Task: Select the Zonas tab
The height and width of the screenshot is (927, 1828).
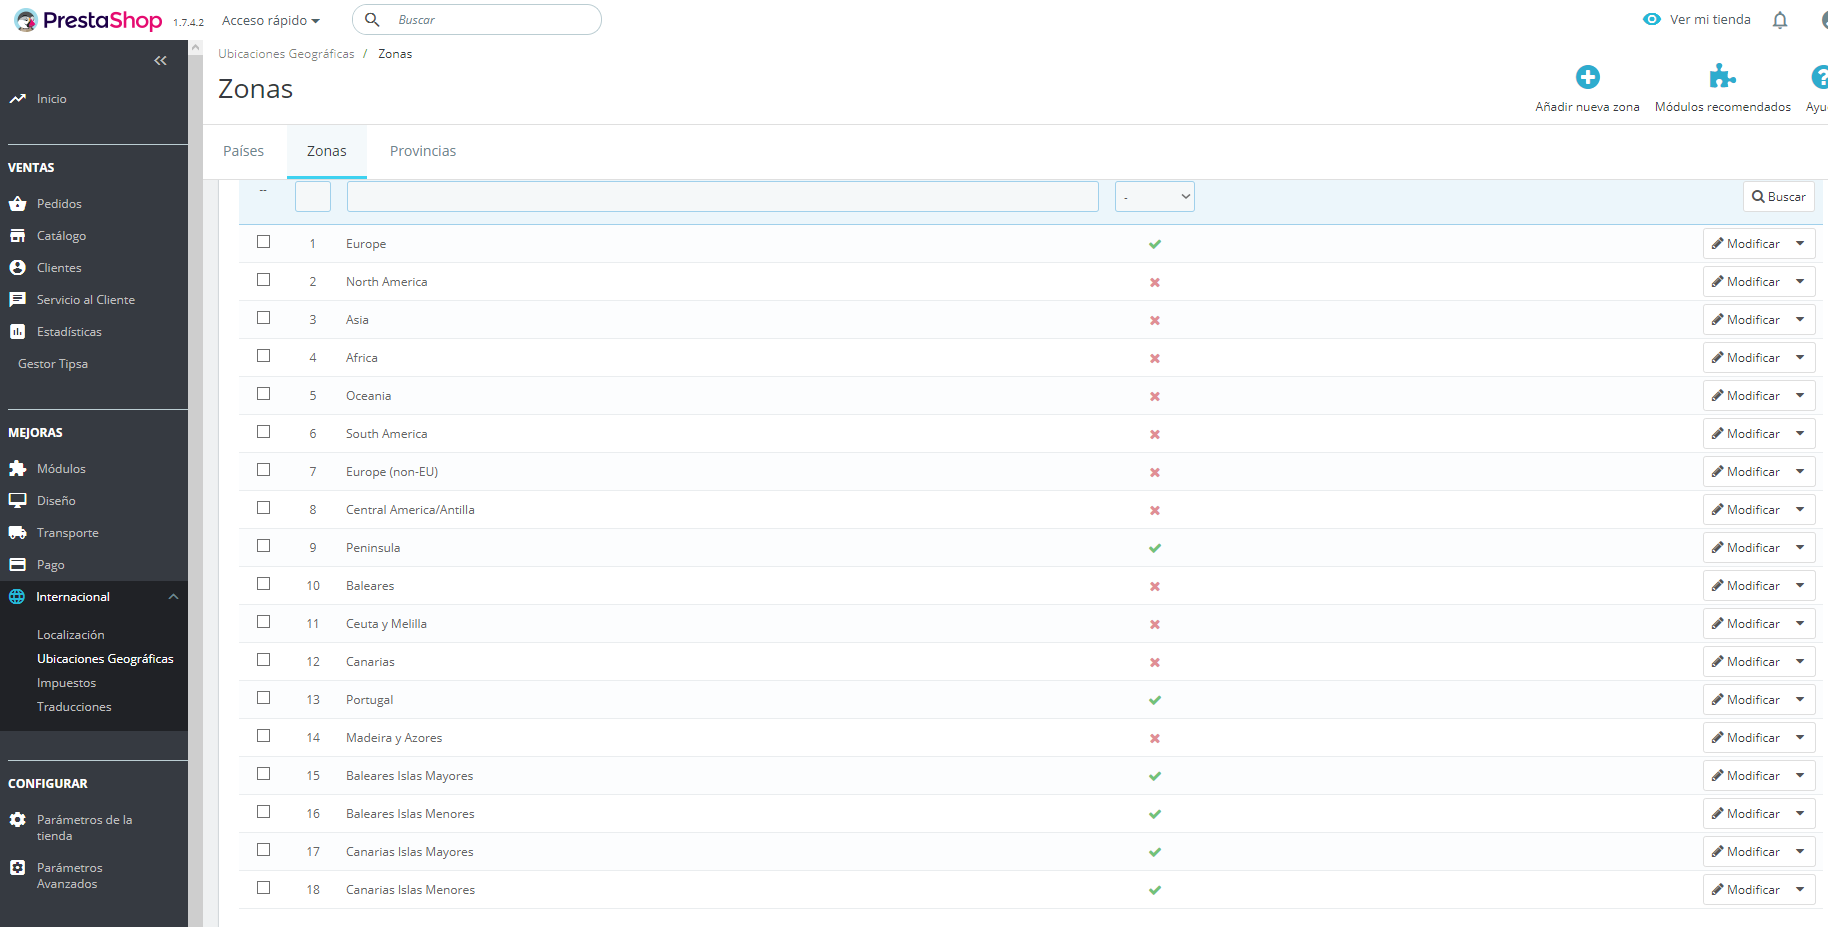Action: click(327, 151)
